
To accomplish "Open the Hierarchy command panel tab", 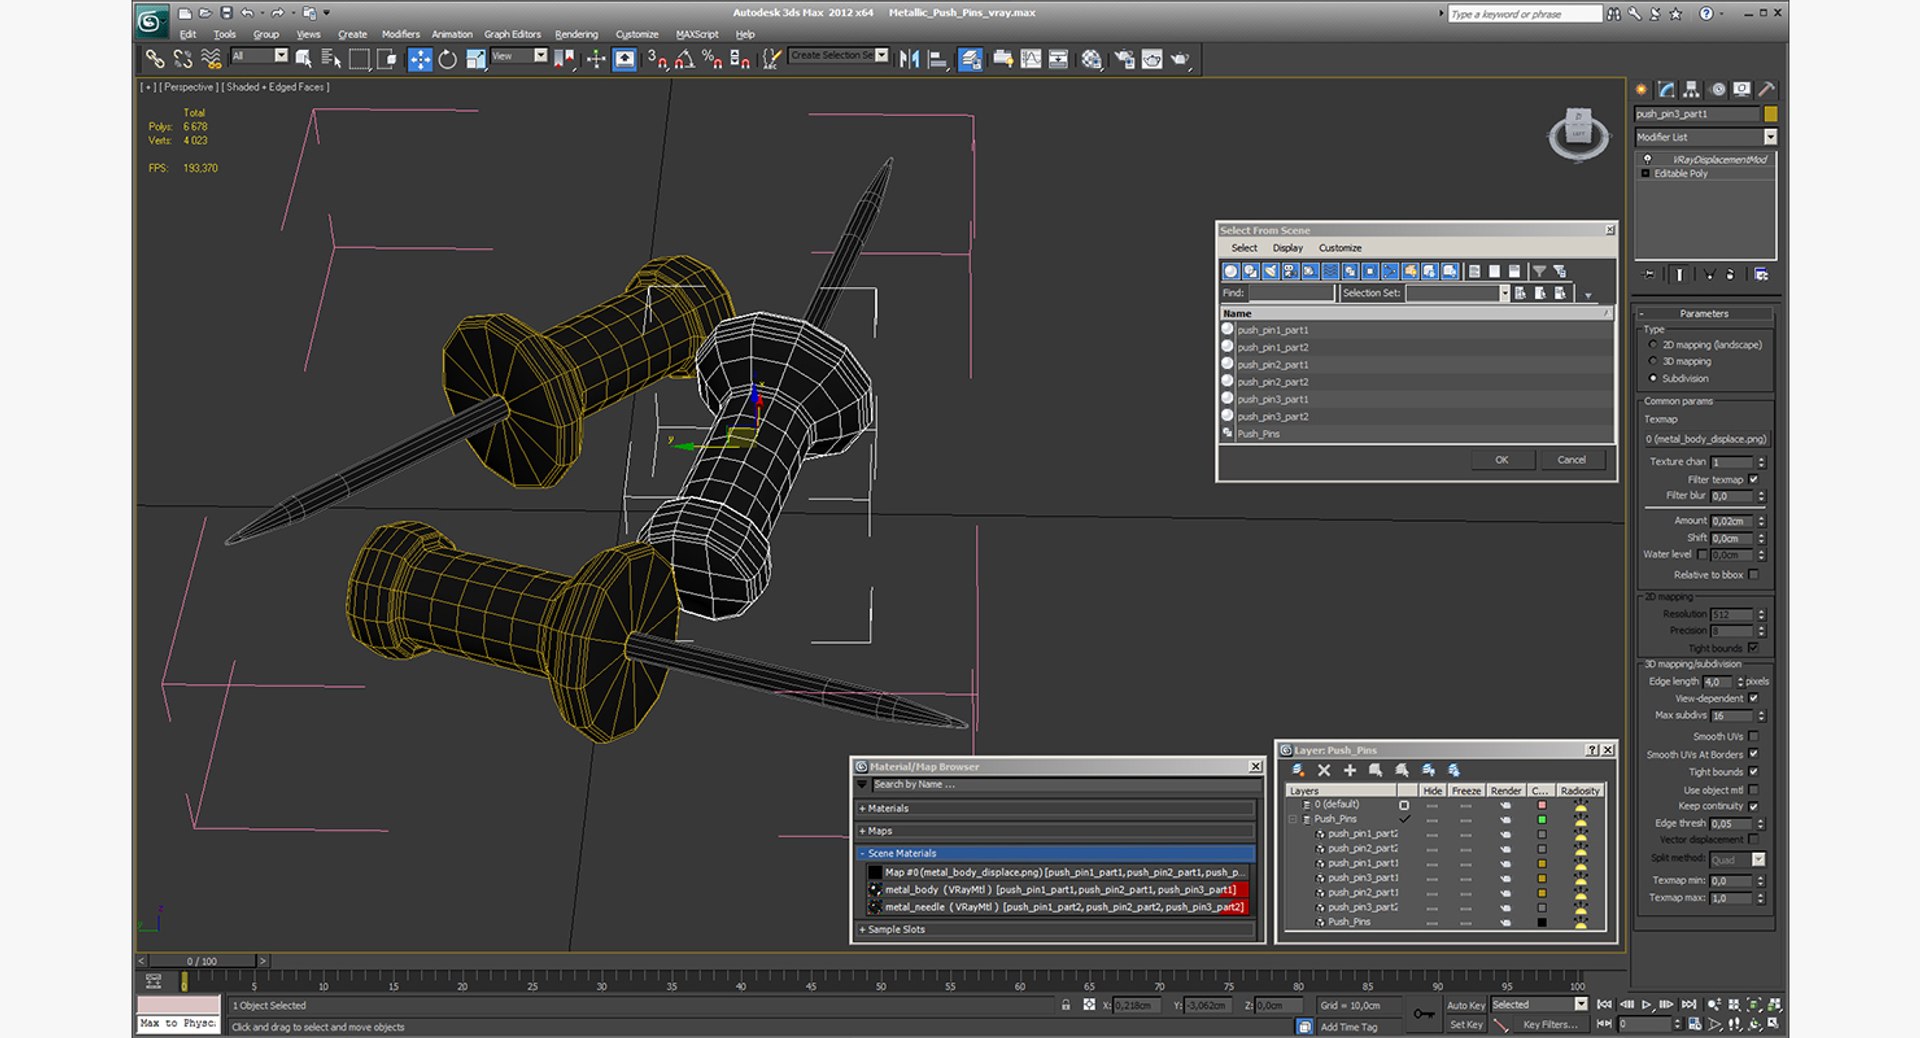I will coord(1691,90).
